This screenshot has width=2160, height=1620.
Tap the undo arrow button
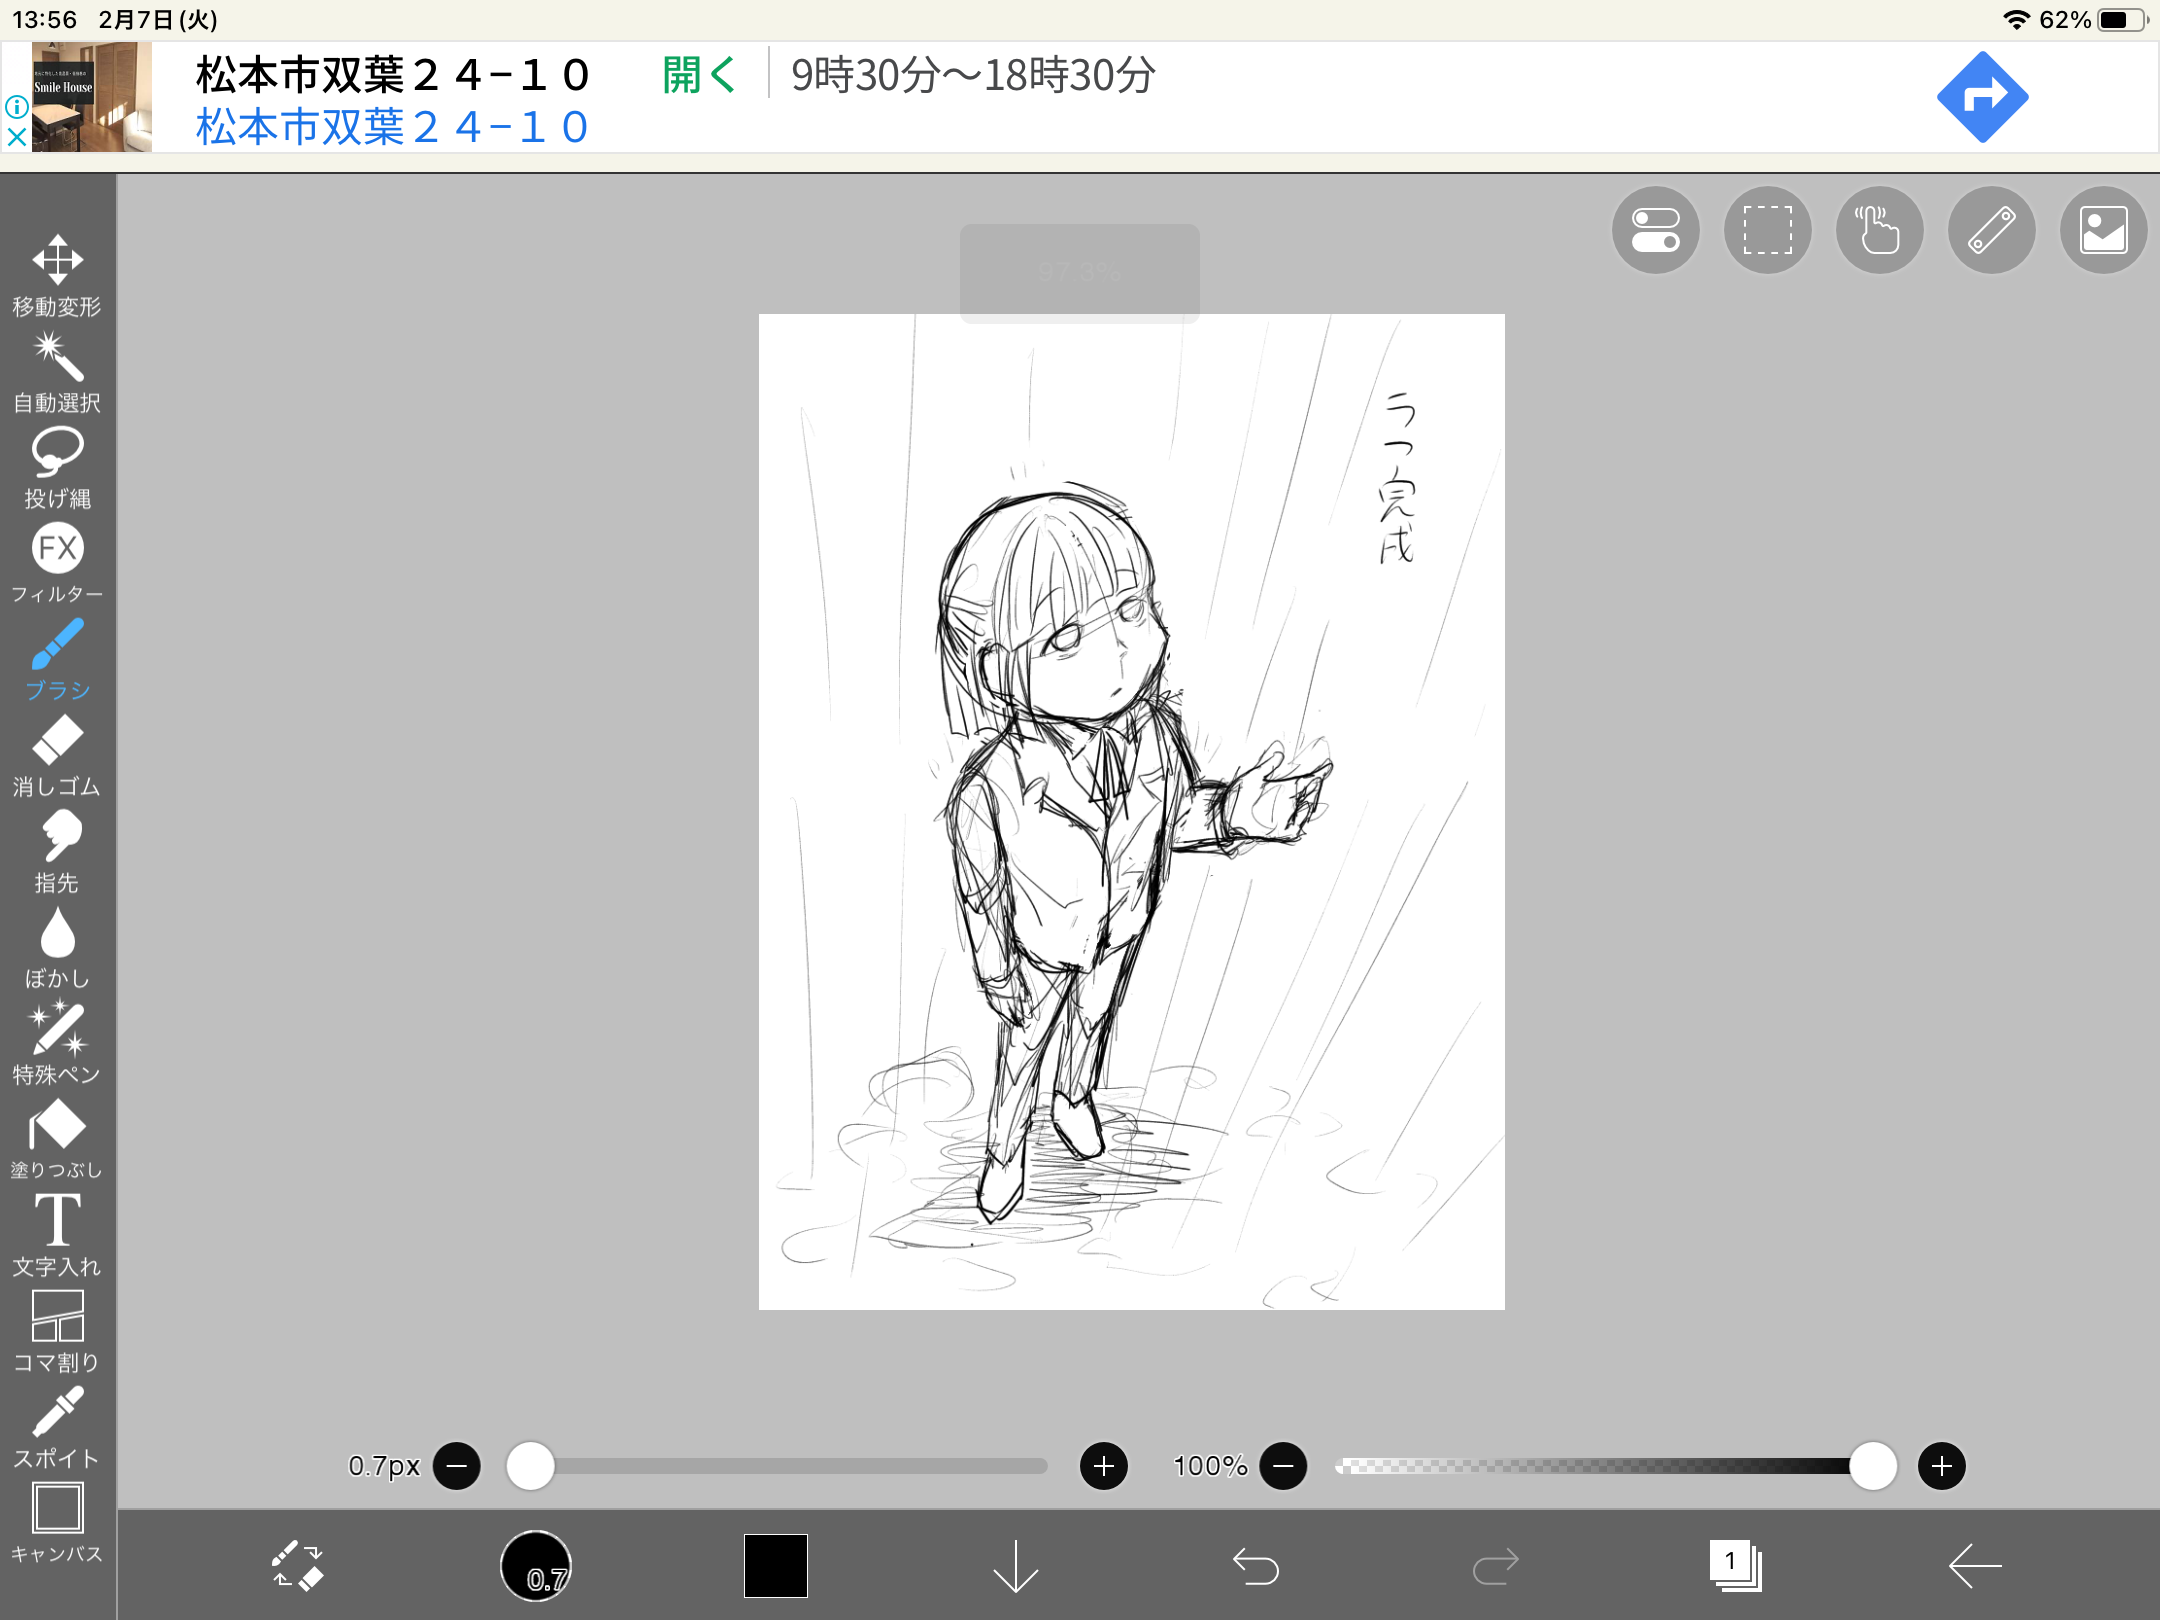(x=1255, y=1565)
